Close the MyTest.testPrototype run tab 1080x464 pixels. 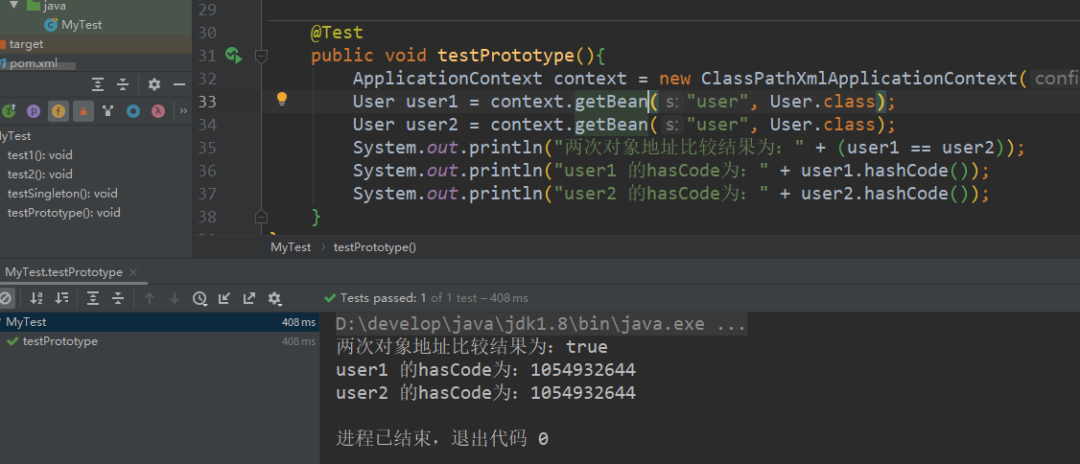coord(134,272)
